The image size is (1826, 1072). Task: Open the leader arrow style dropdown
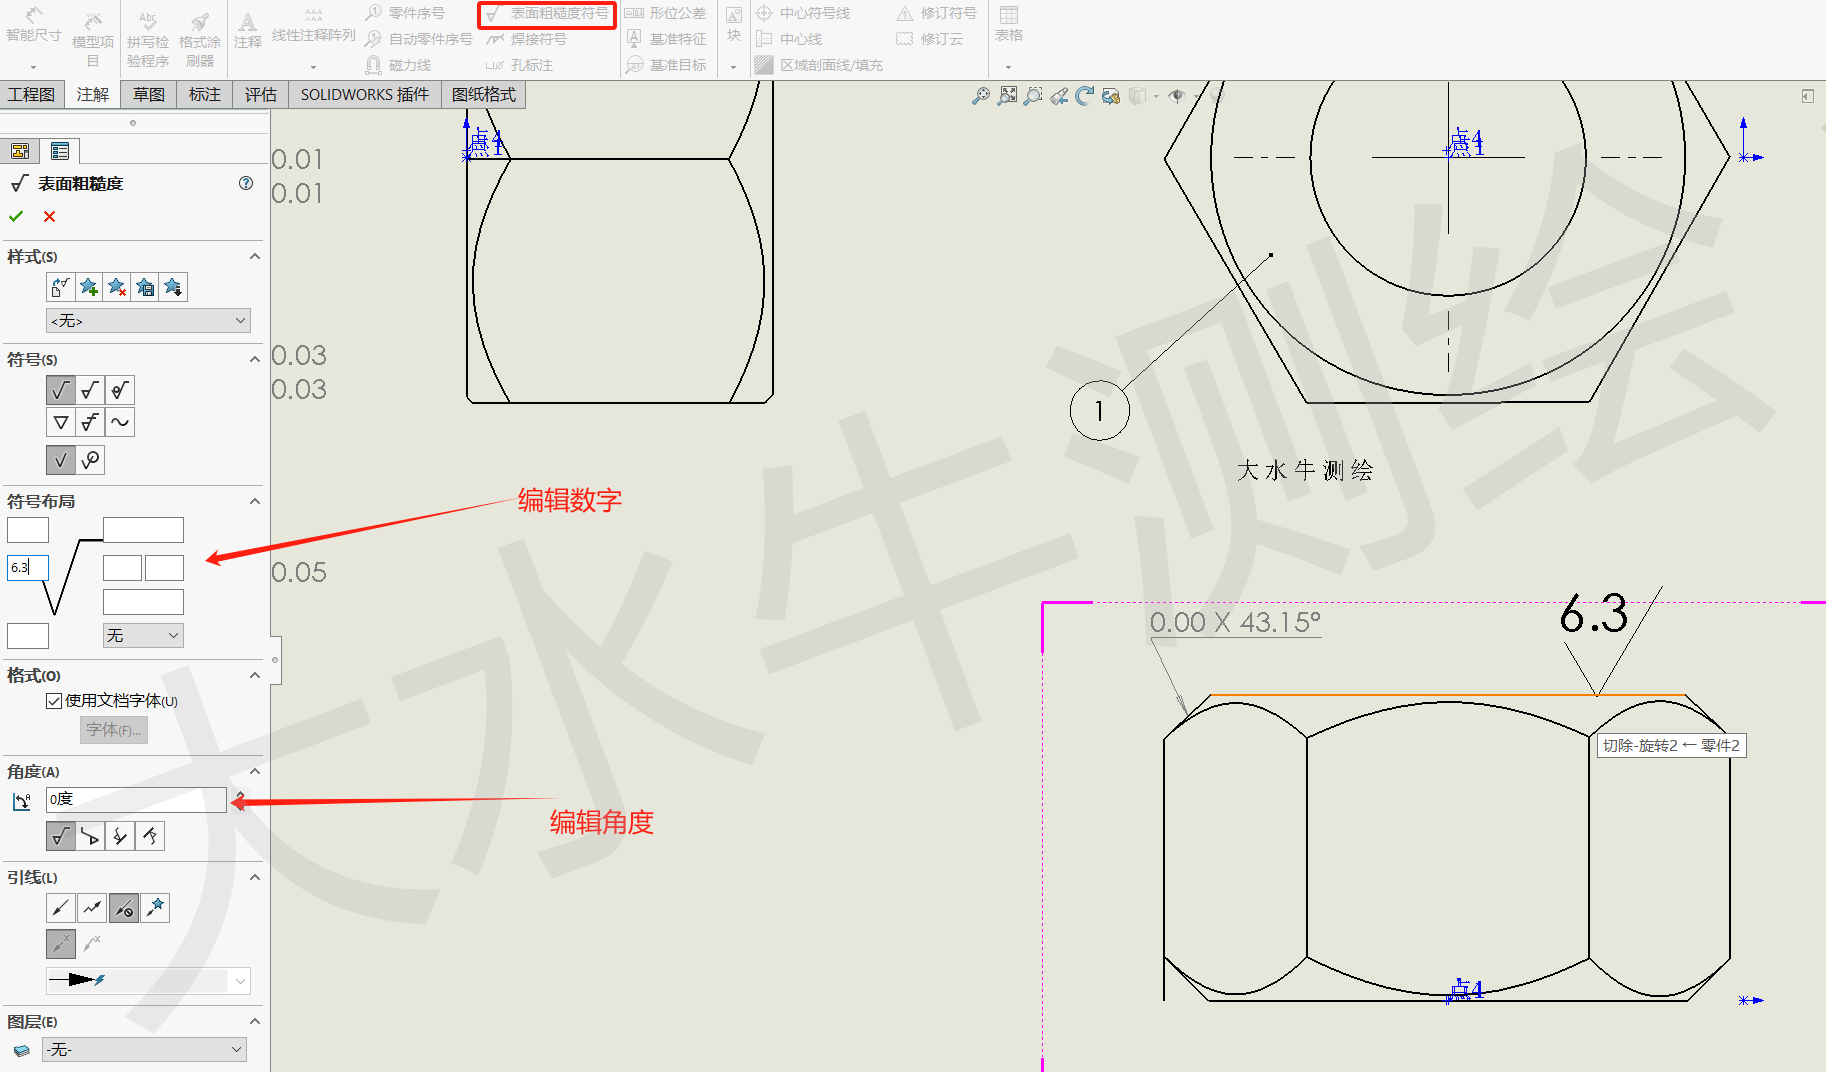coord(148,981)
